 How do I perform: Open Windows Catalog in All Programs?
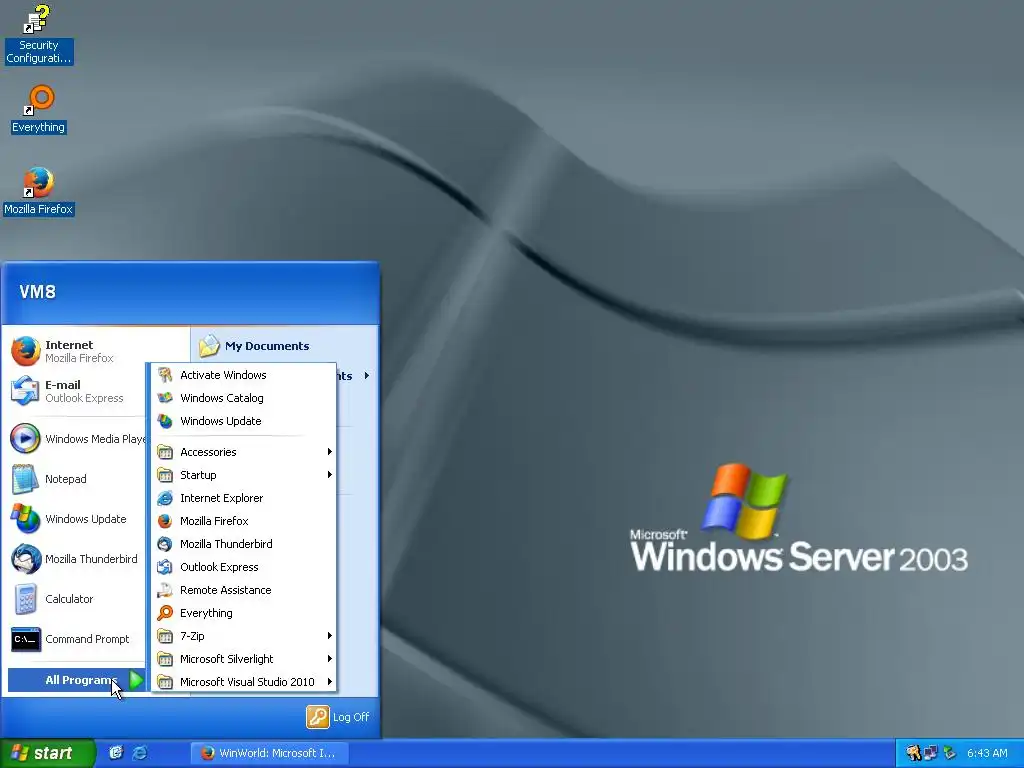(244, 398)
